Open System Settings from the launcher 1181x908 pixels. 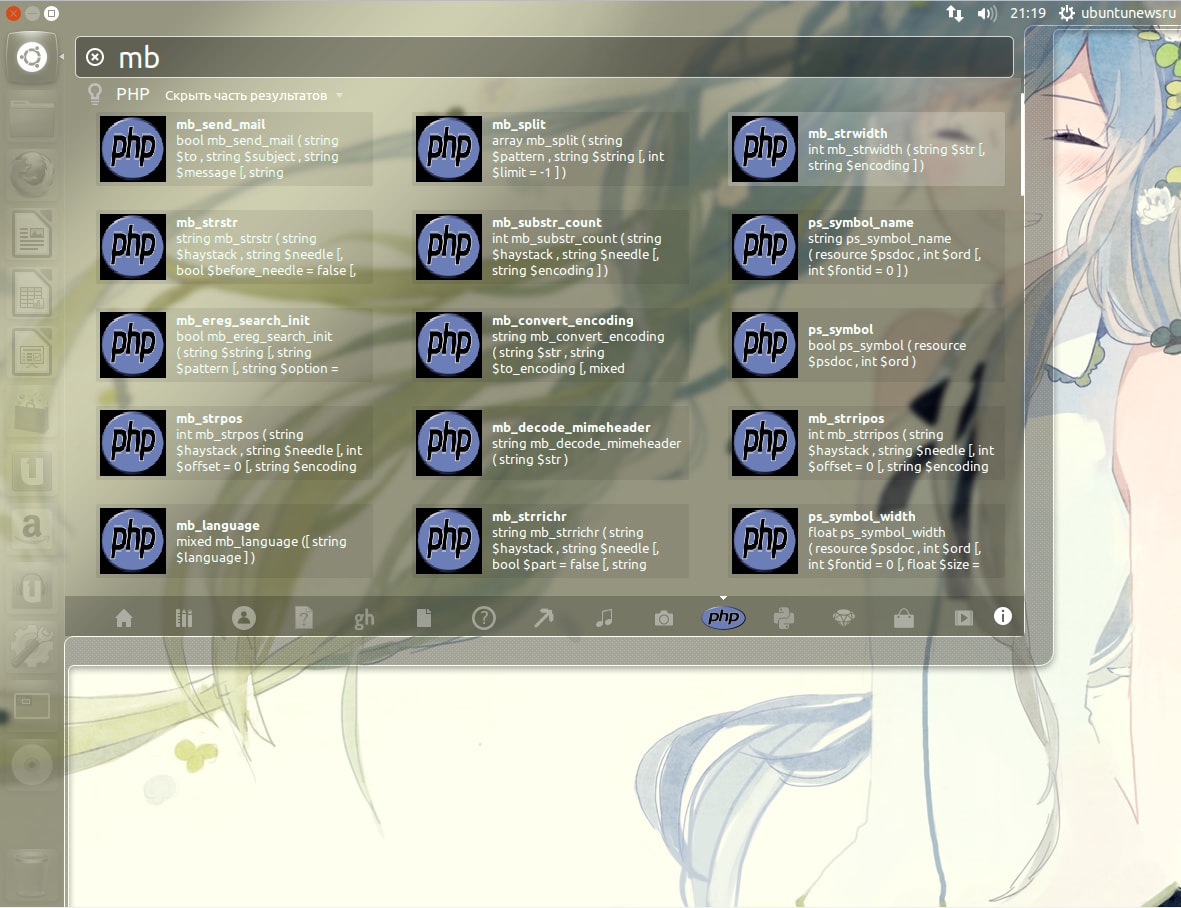point(32,646)
